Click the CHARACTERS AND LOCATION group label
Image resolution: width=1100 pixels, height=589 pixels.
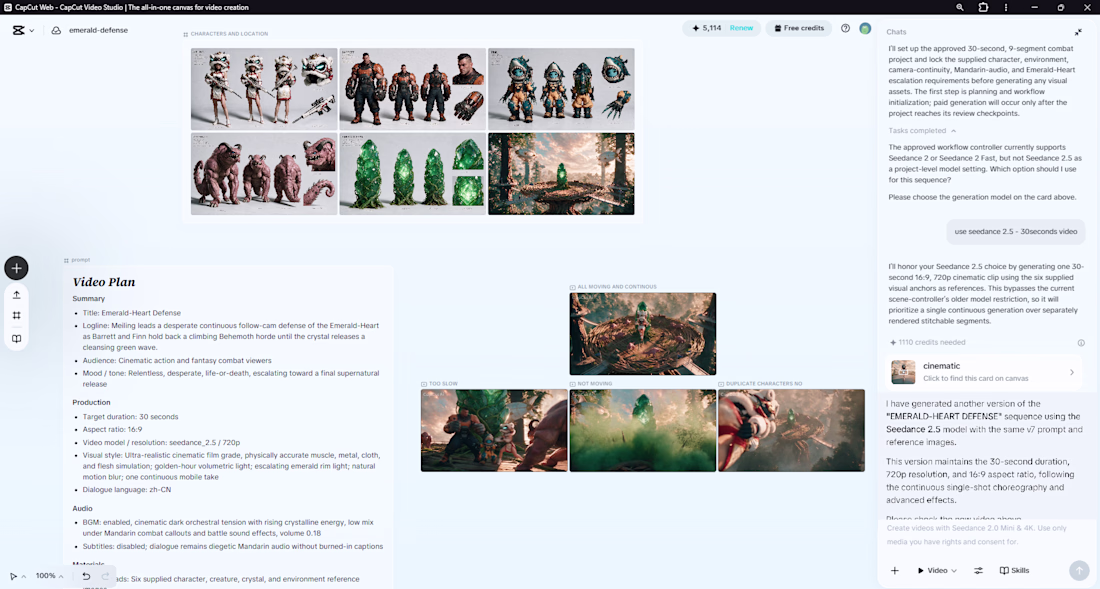point(229,34)
